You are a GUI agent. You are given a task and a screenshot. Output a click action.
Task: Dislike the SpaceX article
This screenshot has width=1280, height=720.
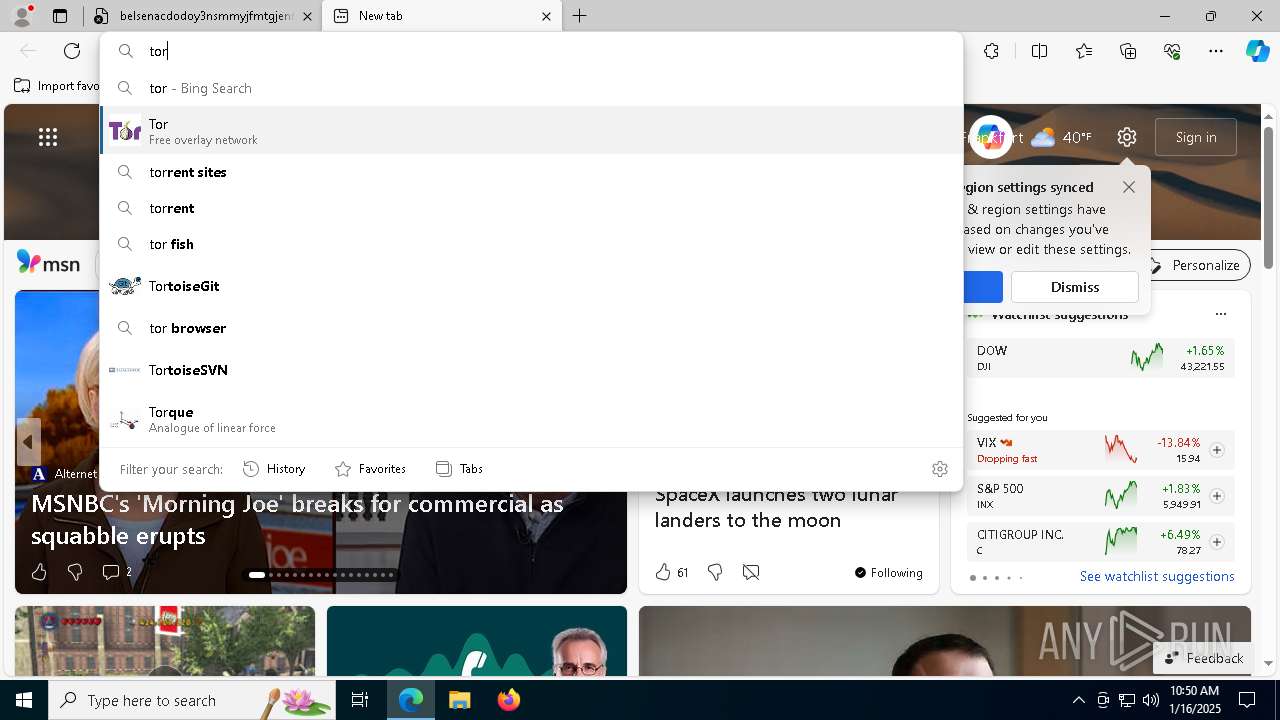(x=715, y=572)
